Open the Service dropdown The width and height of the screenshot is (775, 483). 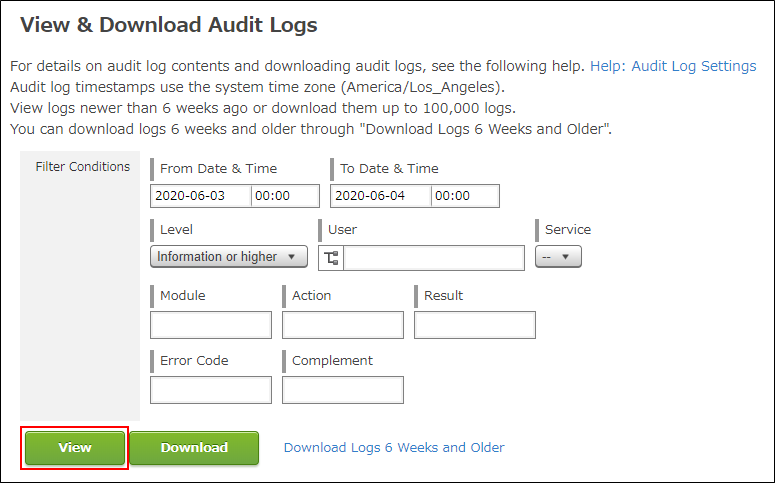pyautogui.click(x=558, y=257)
